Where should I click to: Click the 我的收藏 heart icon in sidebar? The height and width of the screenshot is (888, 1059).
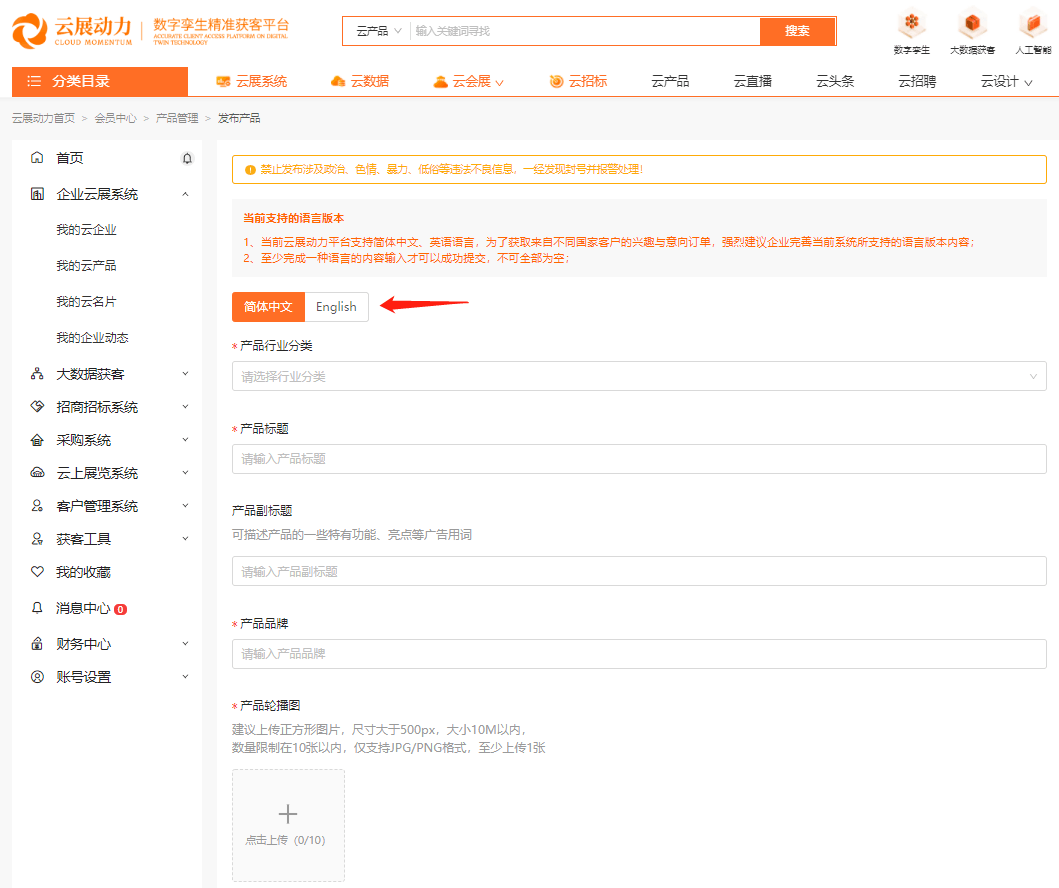37,572
